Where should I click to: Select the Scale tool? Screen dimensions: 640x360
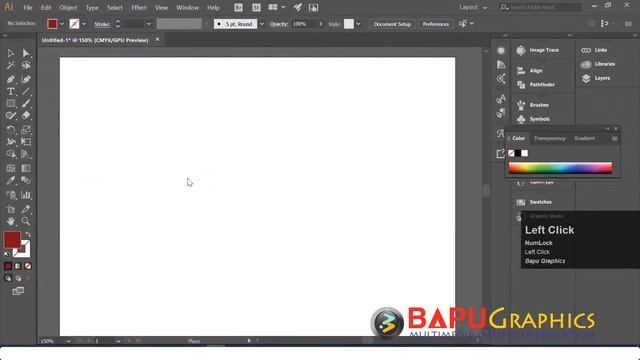26,130
